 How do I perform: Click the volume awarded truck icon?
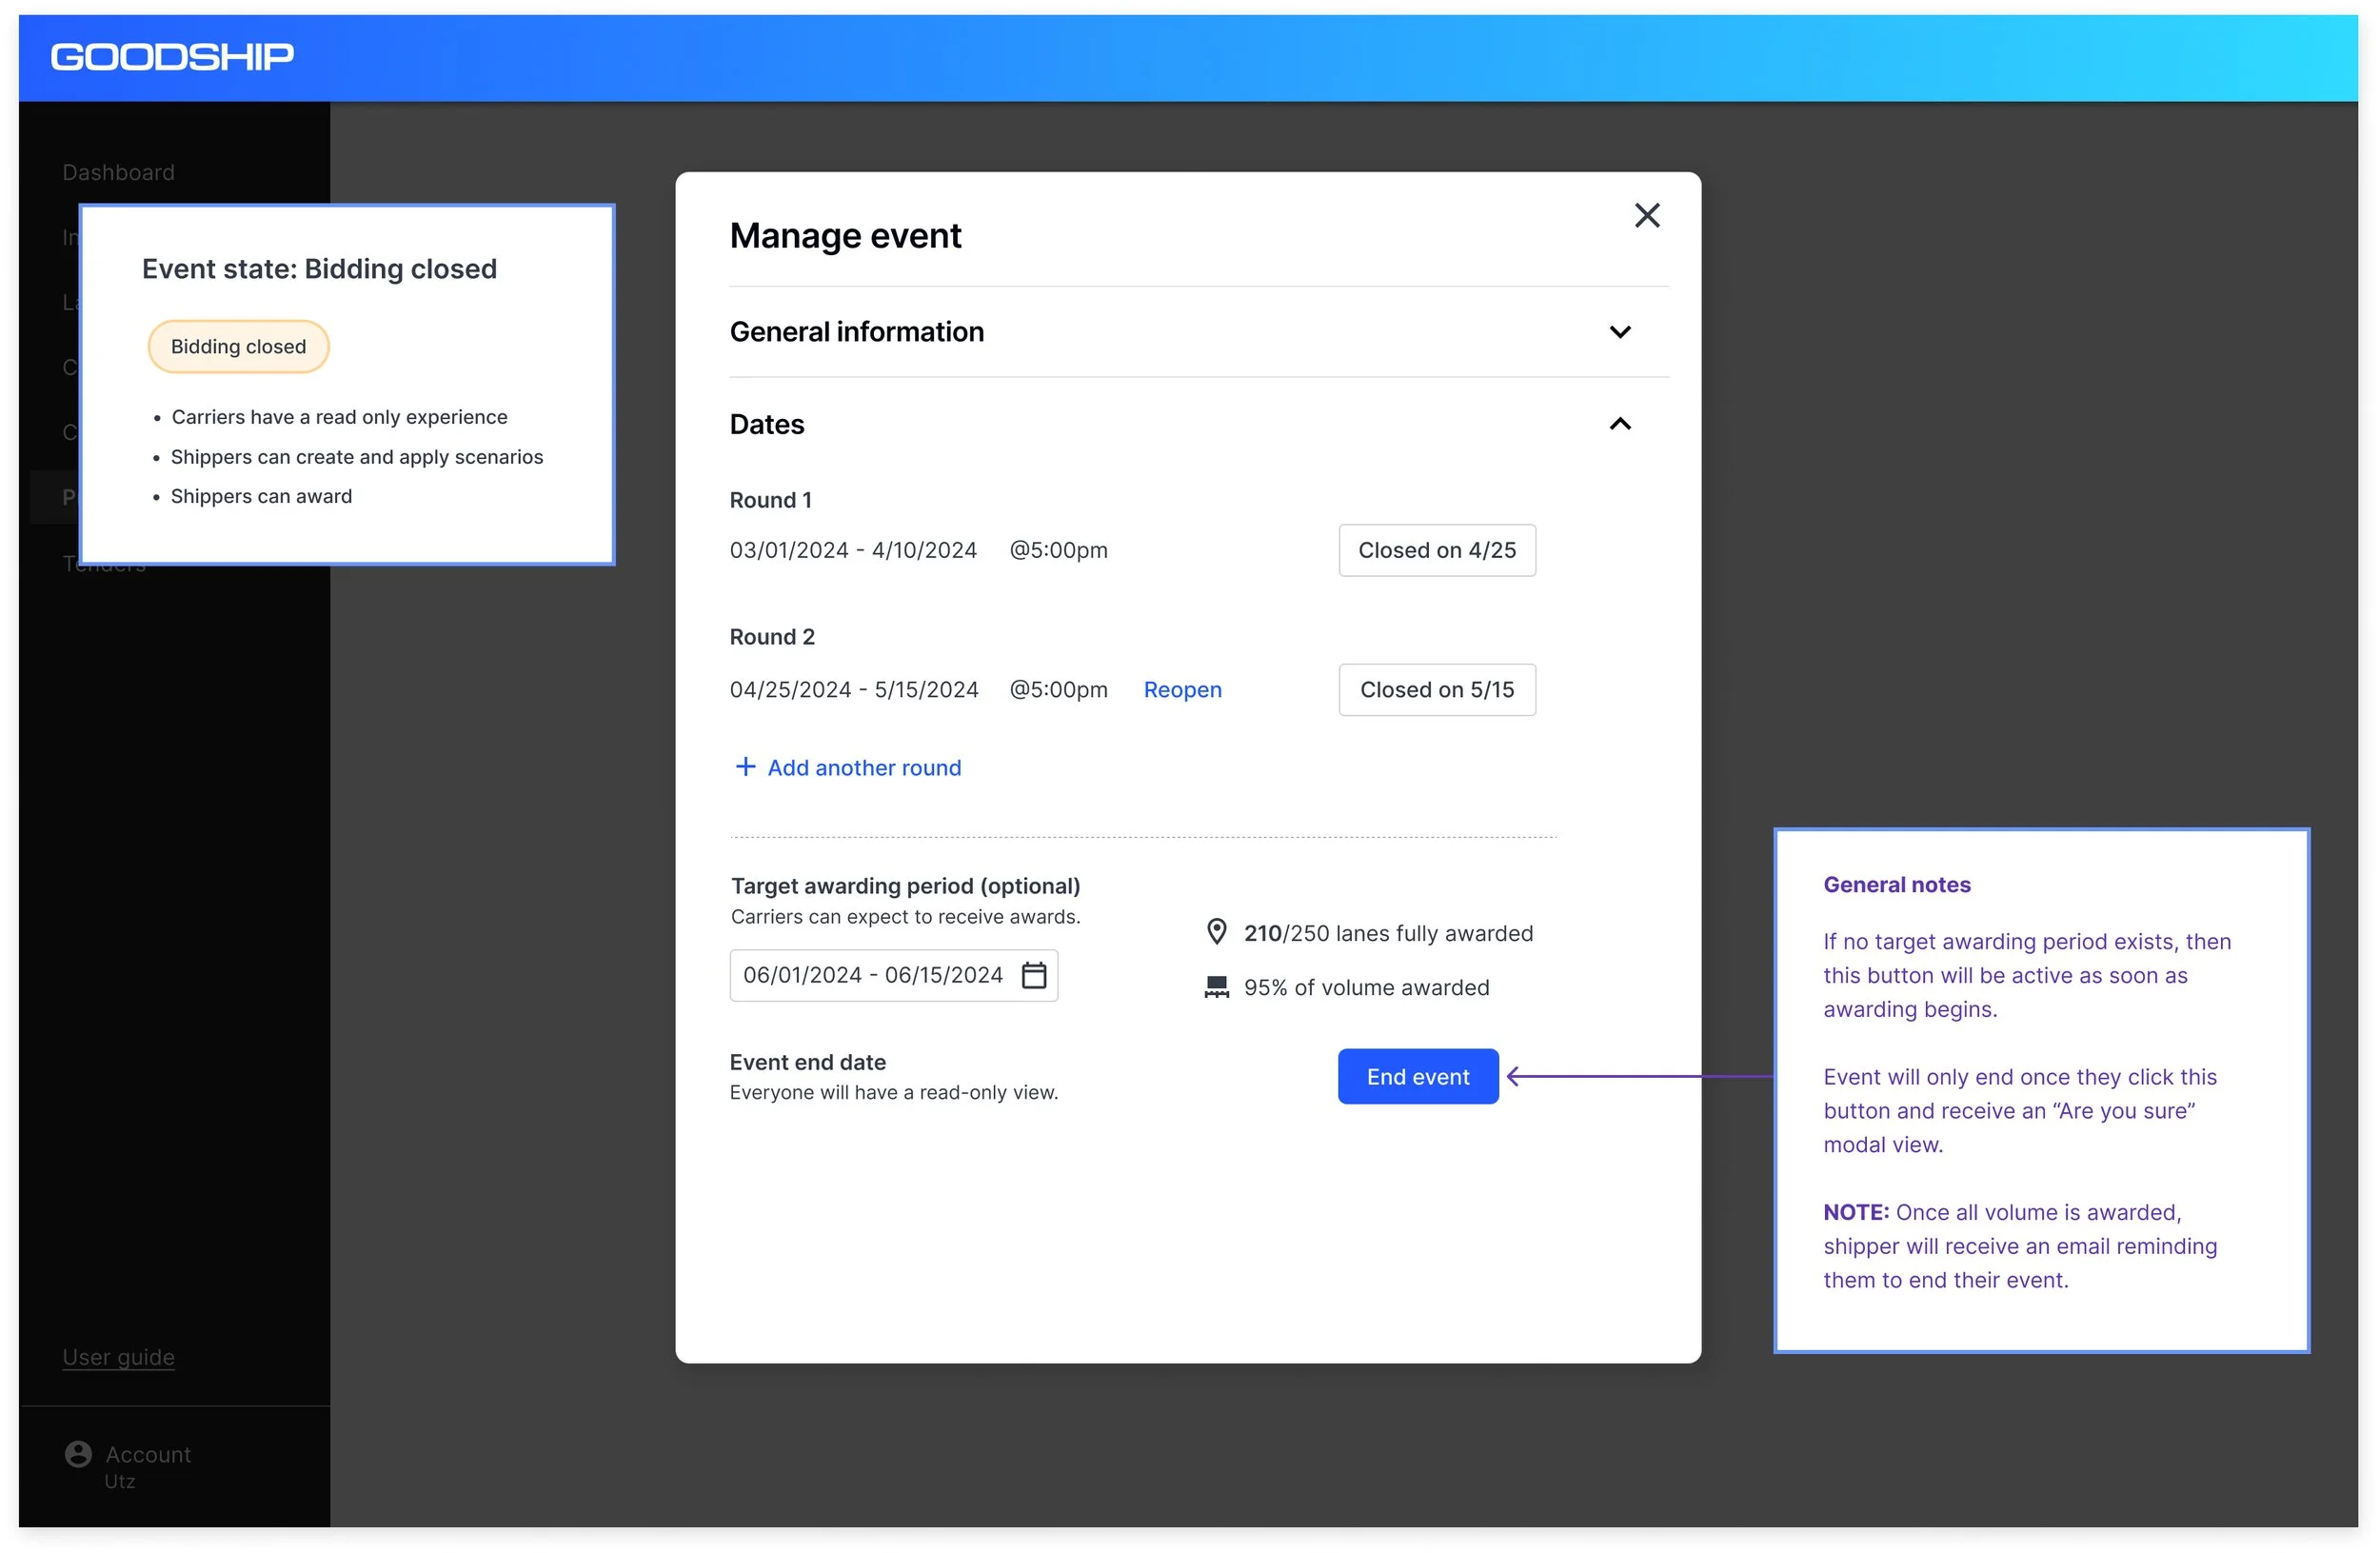pos(1216,987)
